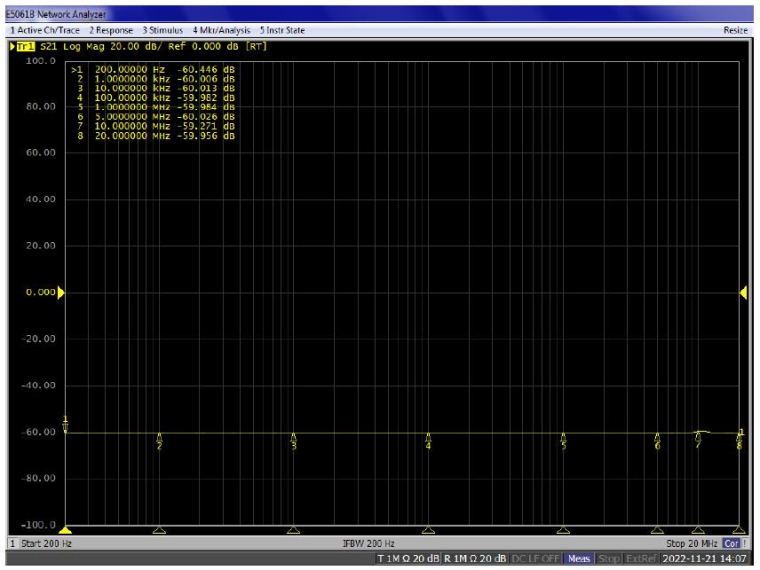Screen dimensions: 760x570
Task: Select marker 6 triangle on the trace
Action: click(657, 436)
